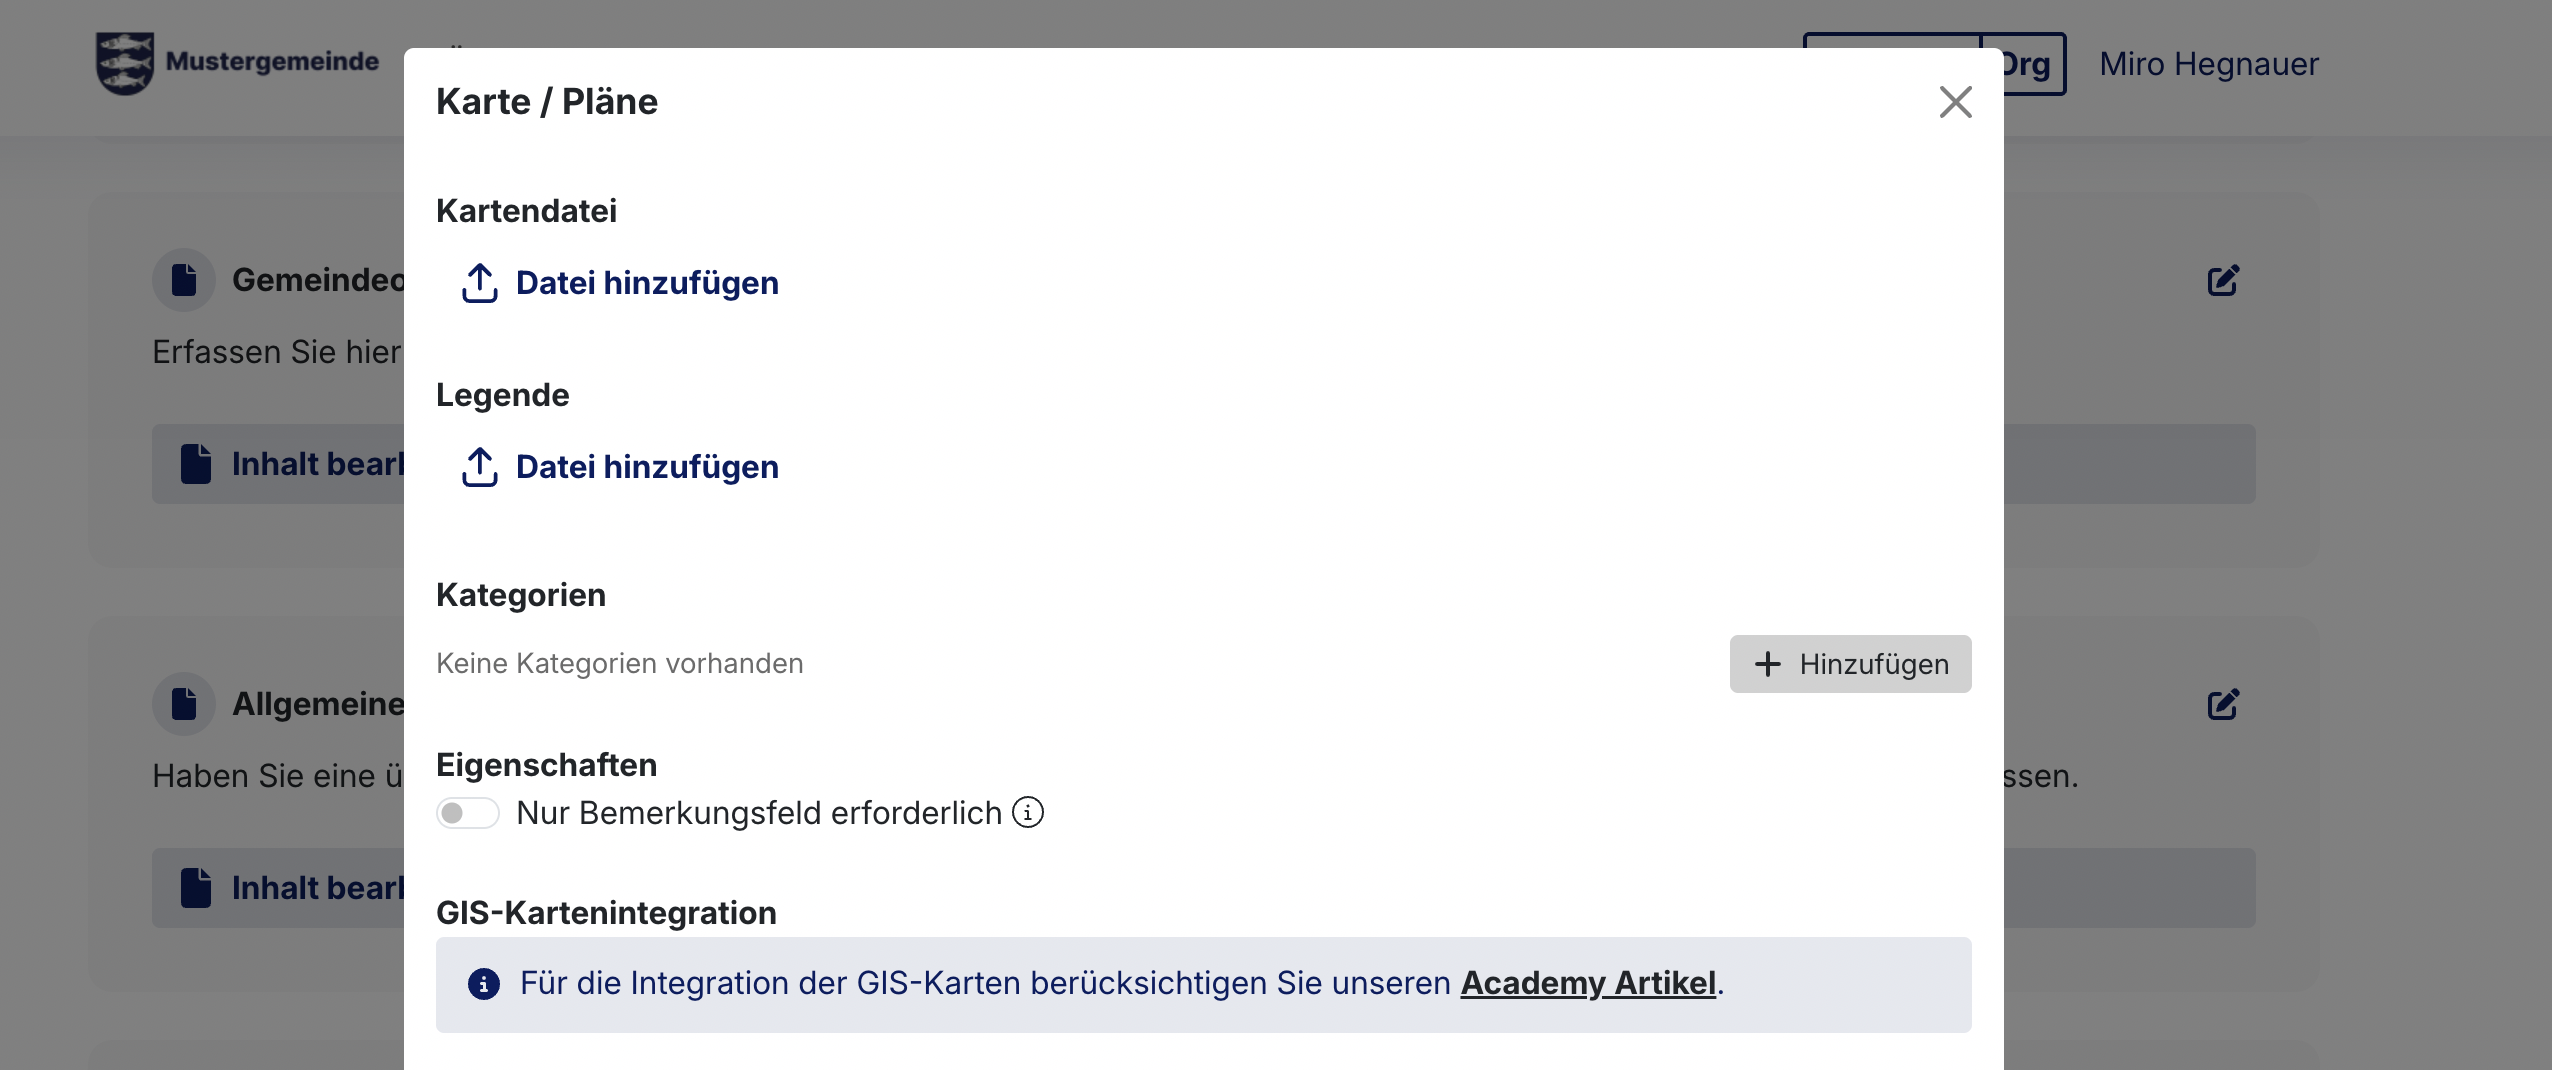Click document icon beside Allgemeine heading
Screen dimensions: 2552x1070
click(184, 704)
